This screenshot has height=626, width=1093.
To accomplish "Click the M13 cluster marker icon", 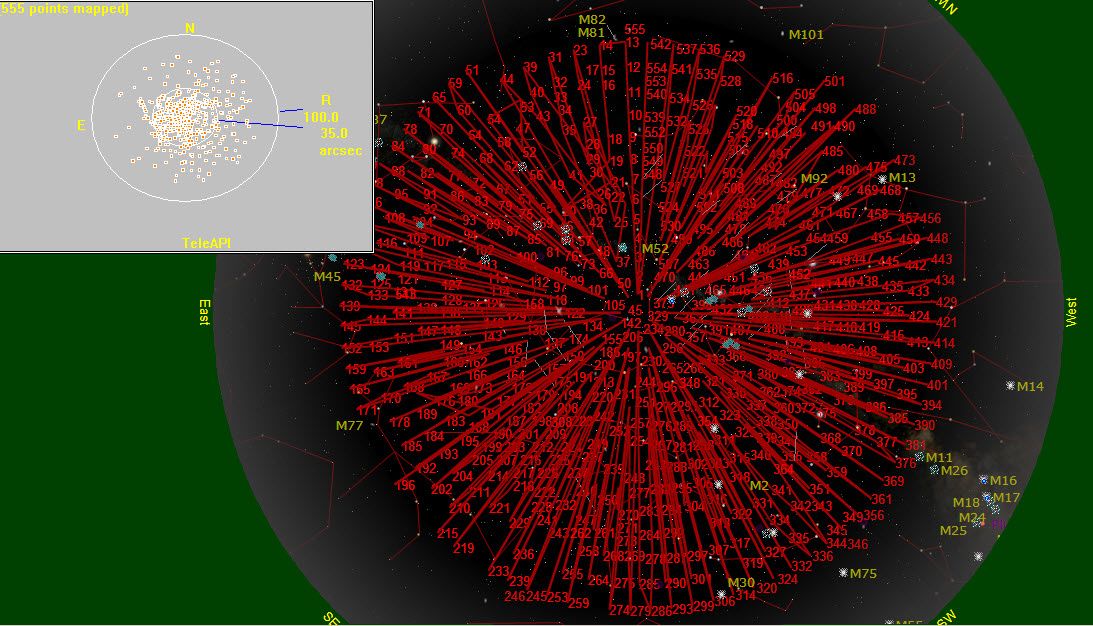I will [882, 179].
